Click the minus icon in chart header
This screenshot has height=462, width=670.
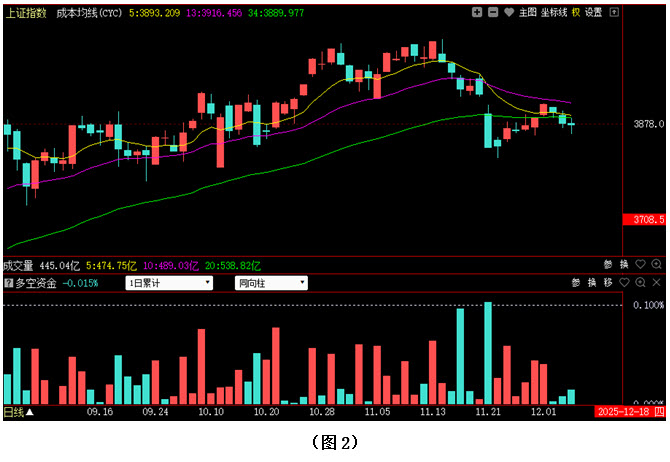point(493,12)
